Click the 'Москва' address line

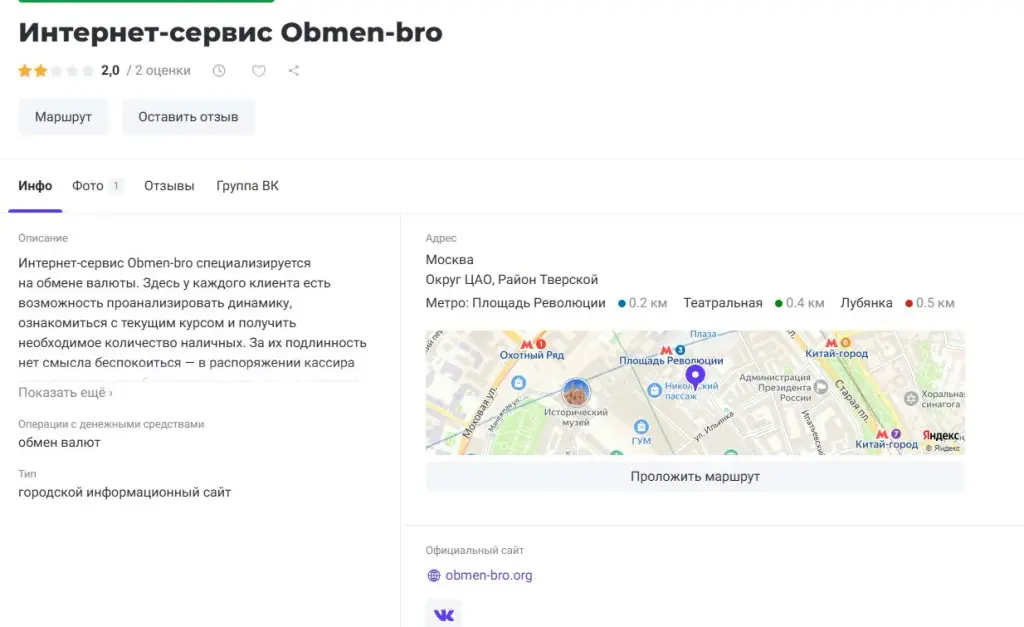click(x=449, y=260)
